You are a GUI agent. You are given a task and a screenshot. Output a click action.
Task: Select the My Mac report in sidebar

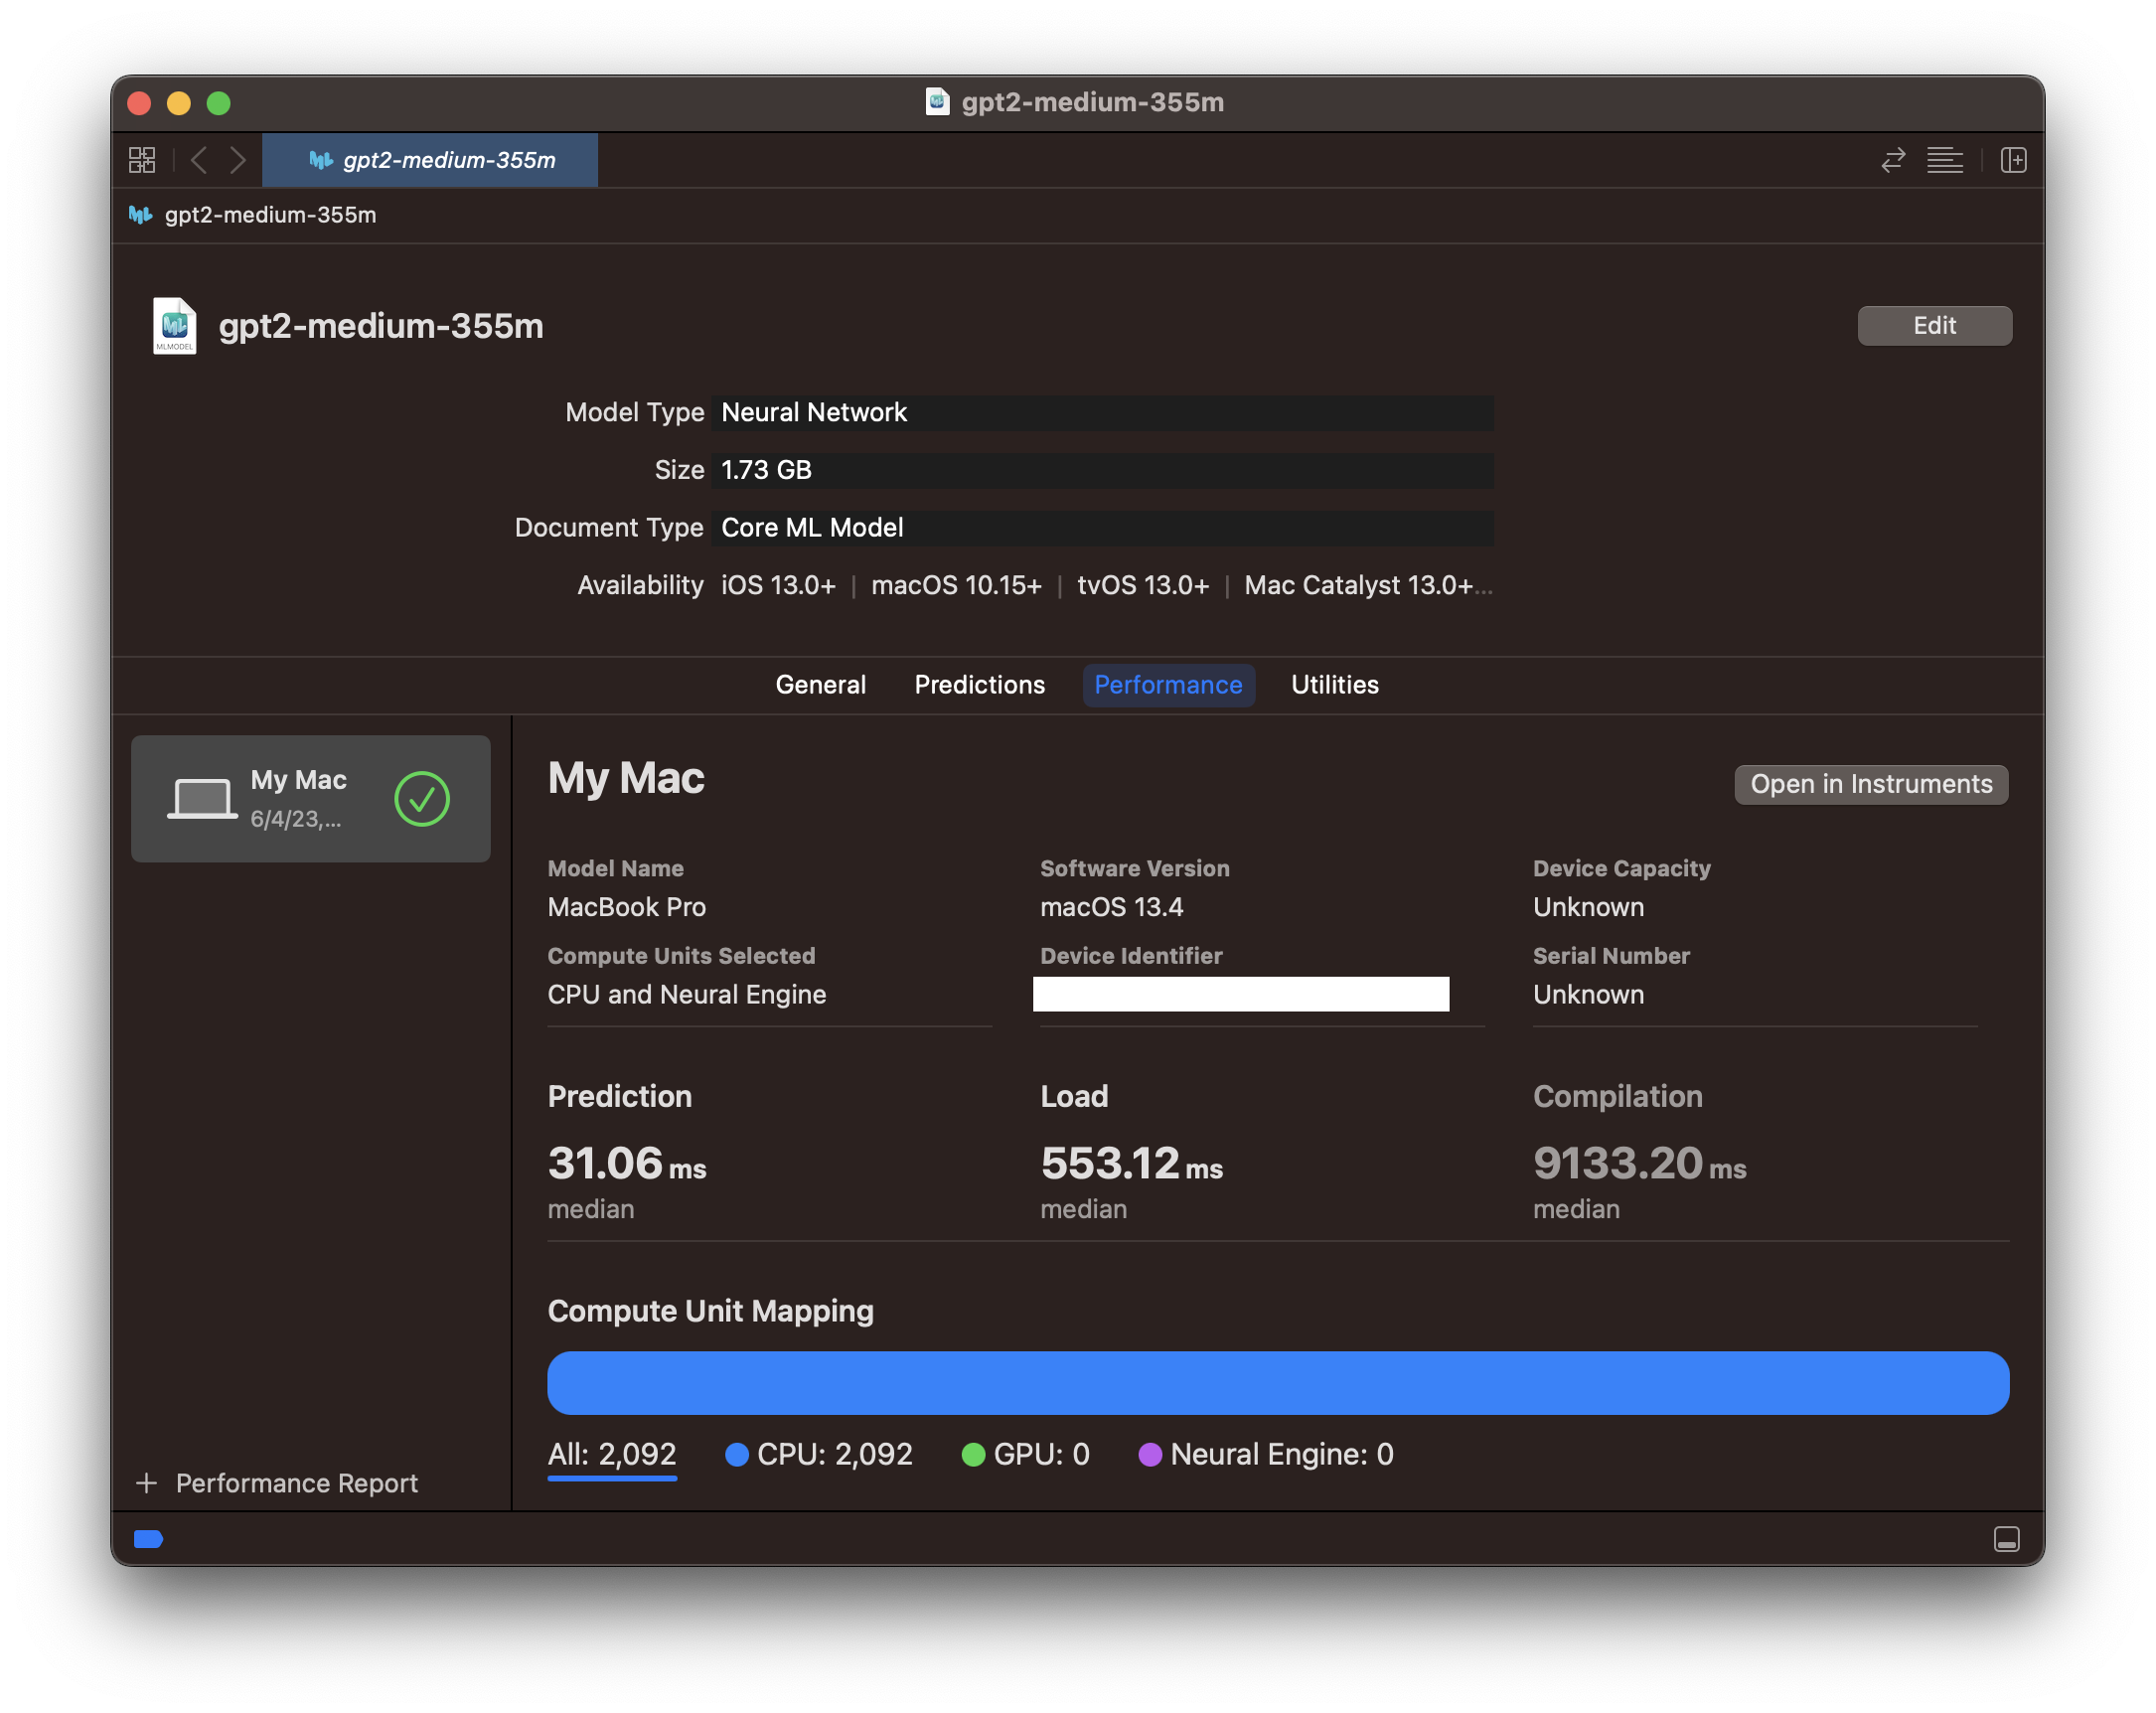[310, 799]
